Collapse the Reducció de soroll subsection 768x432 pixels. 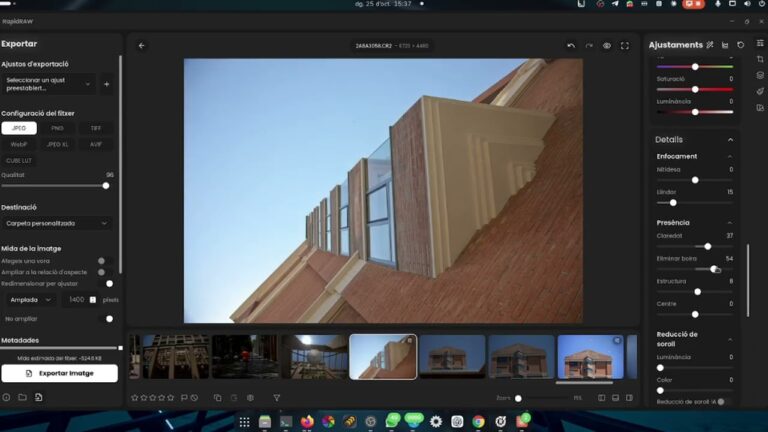click(x=730, y=339)
